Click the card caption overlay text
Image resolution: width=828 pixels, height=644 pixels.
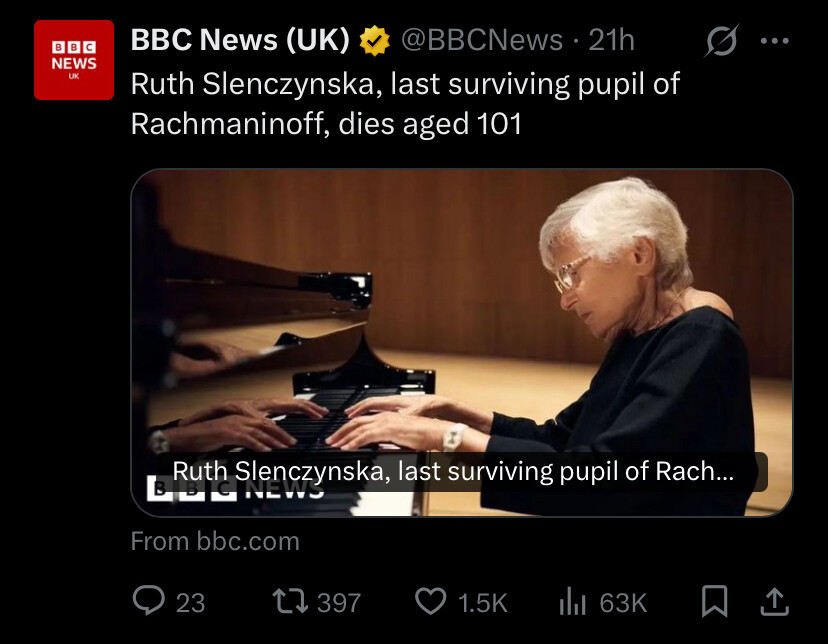454,472
